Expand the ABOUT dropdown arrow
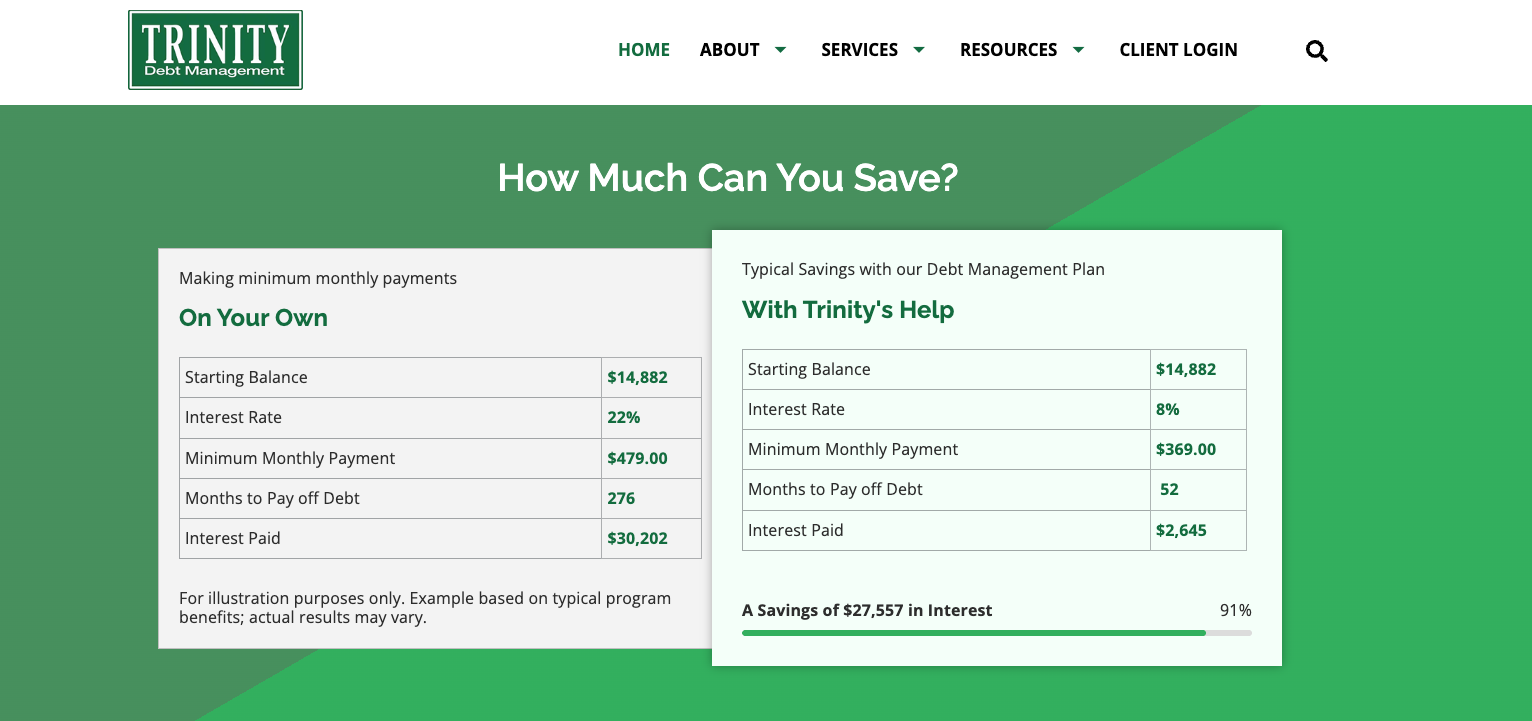Image resolution: width=1532 pixels, height=721 pixels. [x=781, y=49]
